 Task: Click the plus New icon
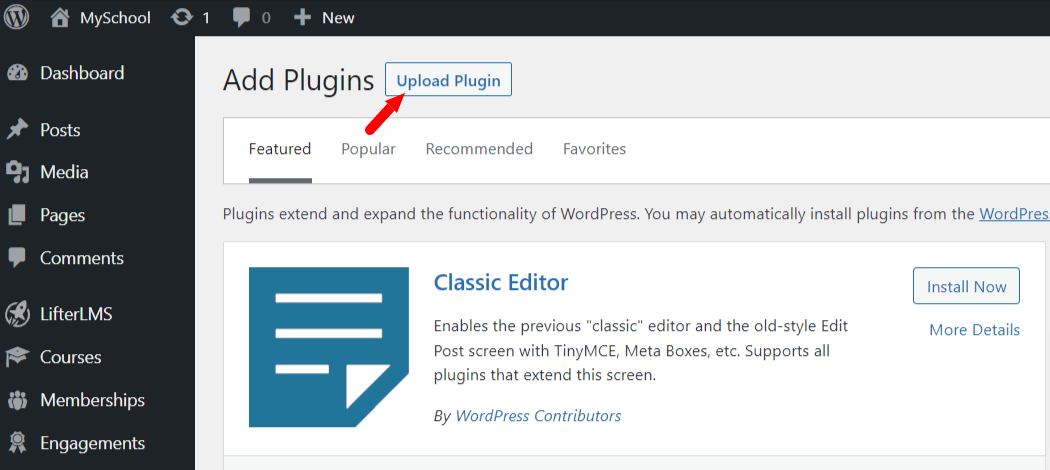303,17
